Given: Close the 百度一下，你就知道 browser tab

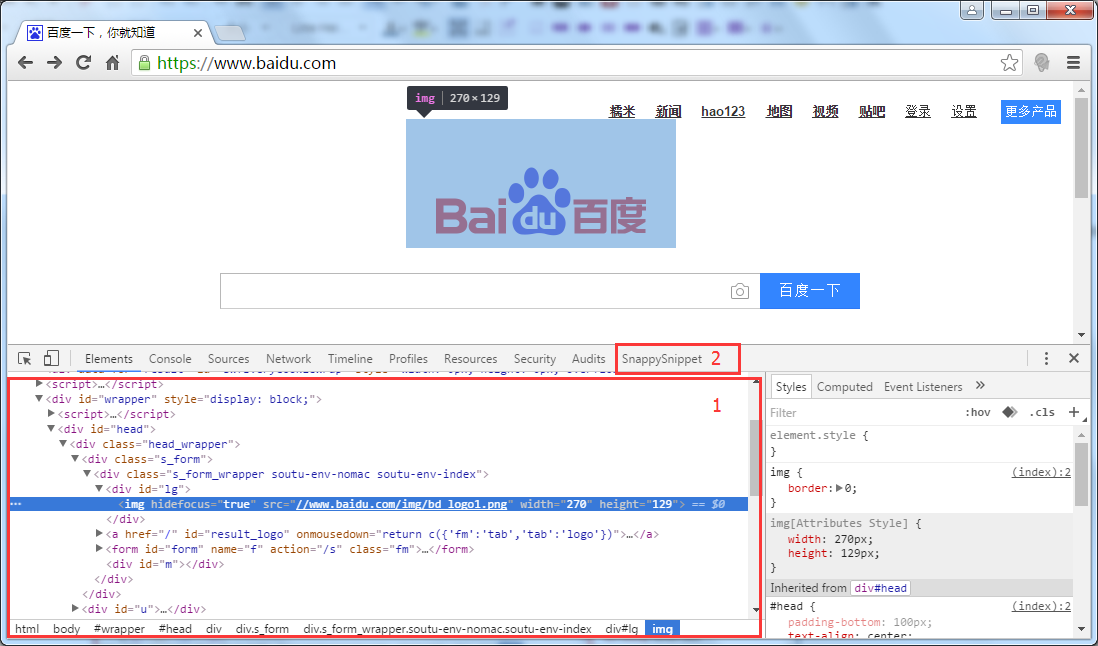Looking at the screenshot, I should pos(197,33).
